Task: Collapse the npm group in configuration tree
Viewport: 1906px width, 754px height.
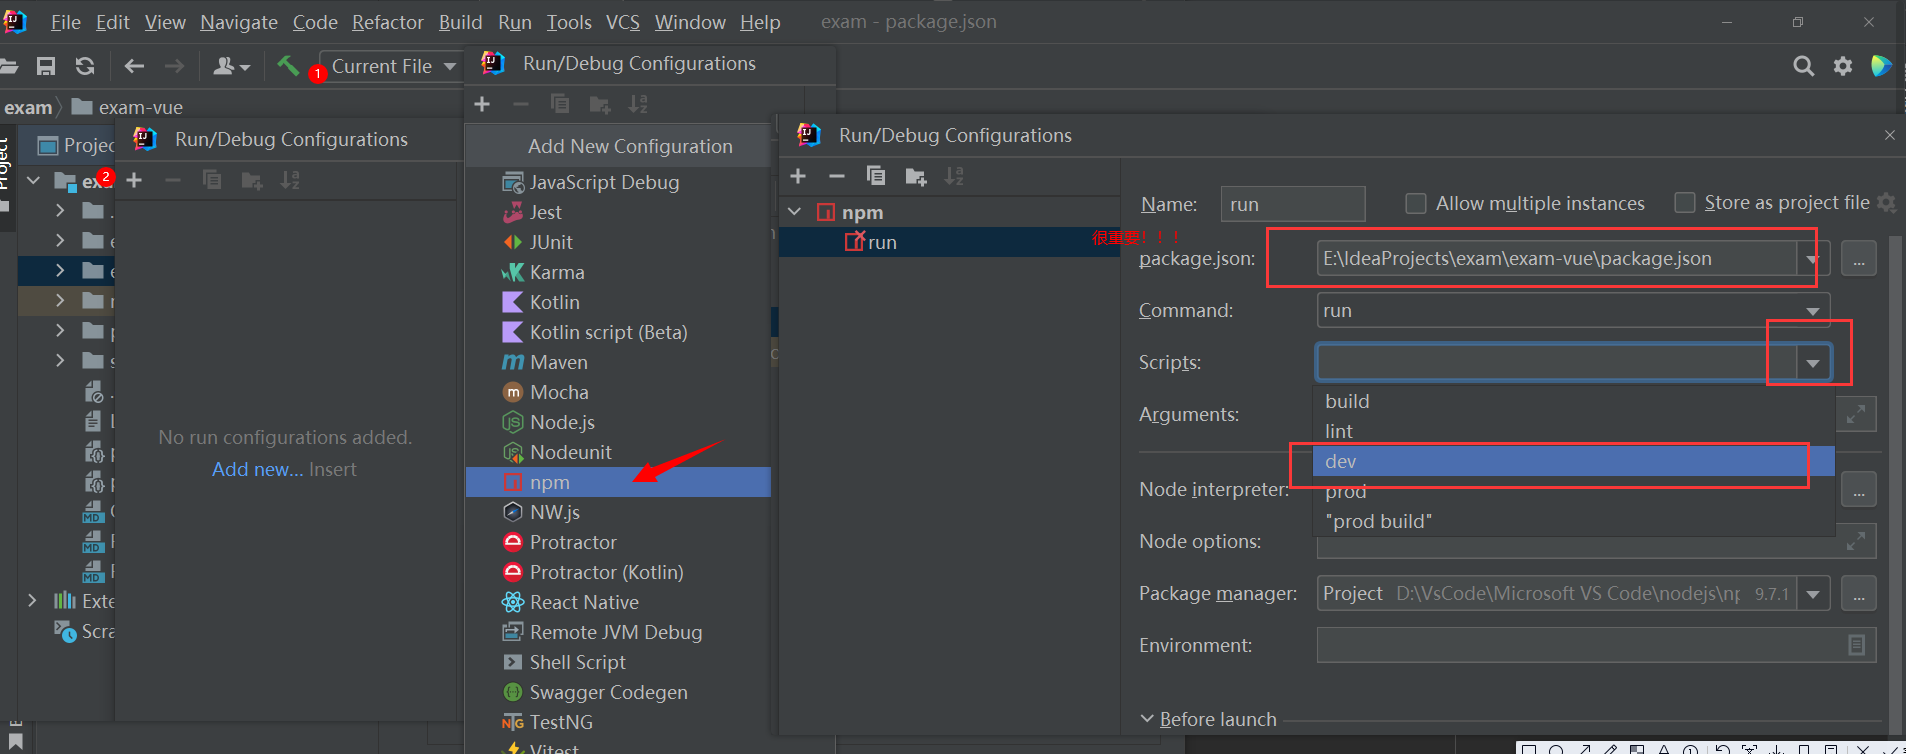Action: (x=795, y=212)
